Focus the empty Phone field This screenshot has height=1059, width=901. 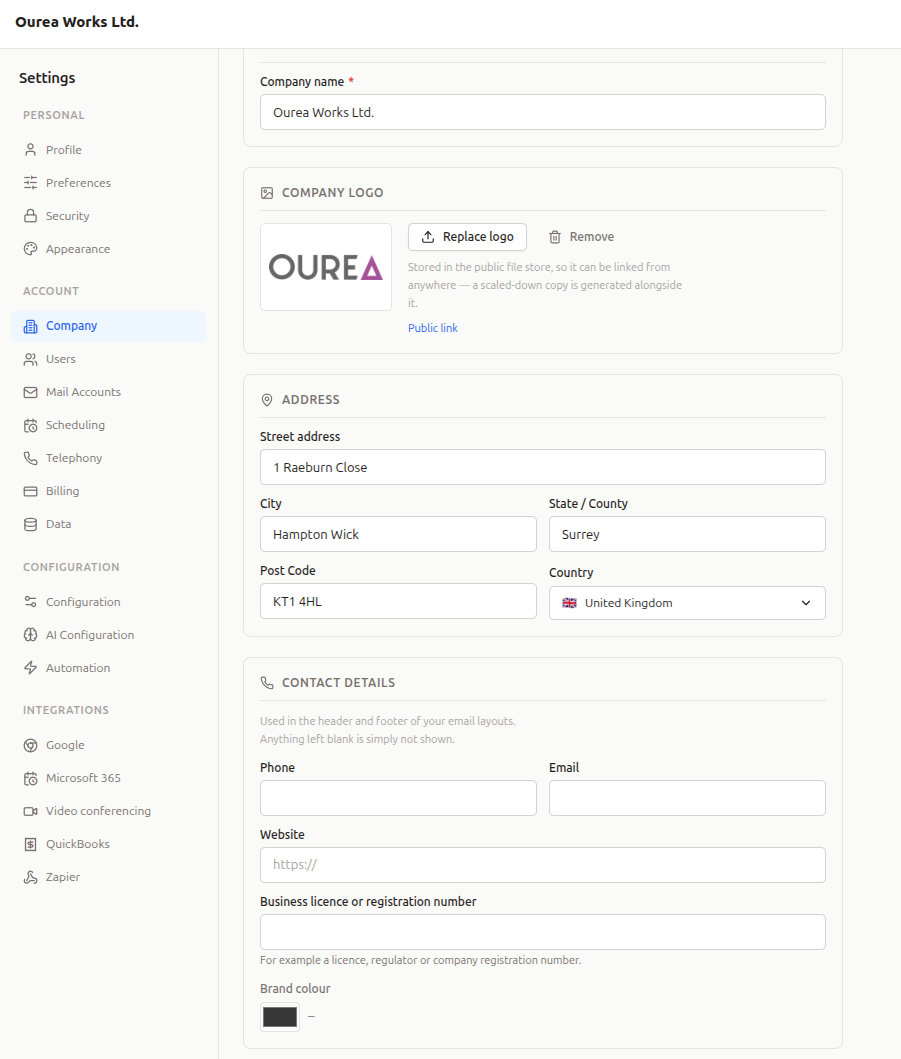[x=398, y=798]
